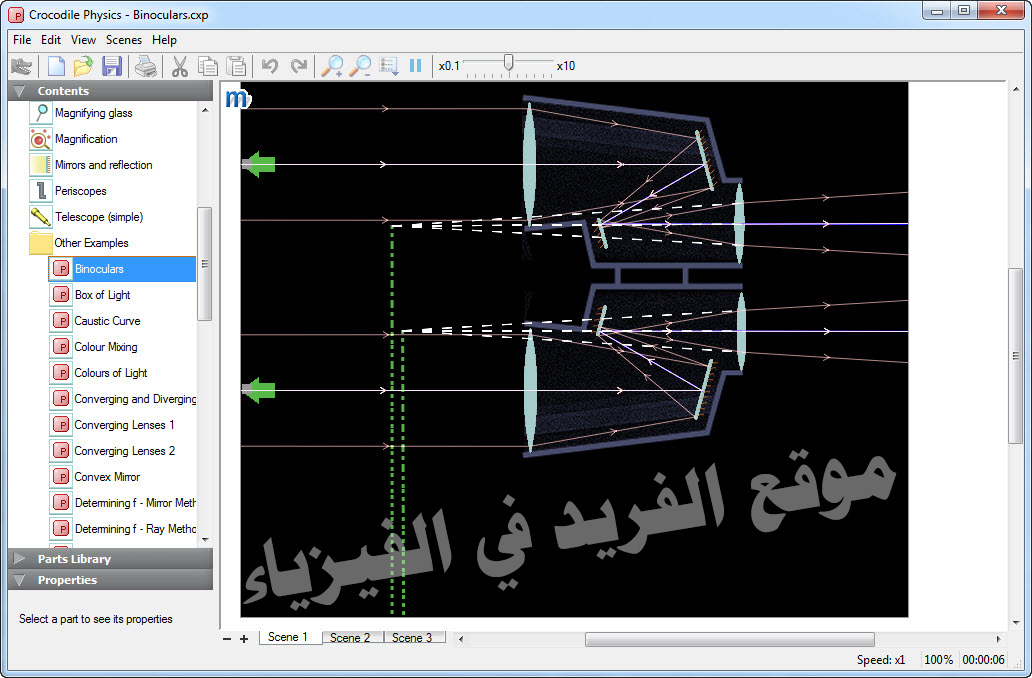Click the Telescope item icon
Viewport: 1032px width, 678px height.
pos(41,217)
